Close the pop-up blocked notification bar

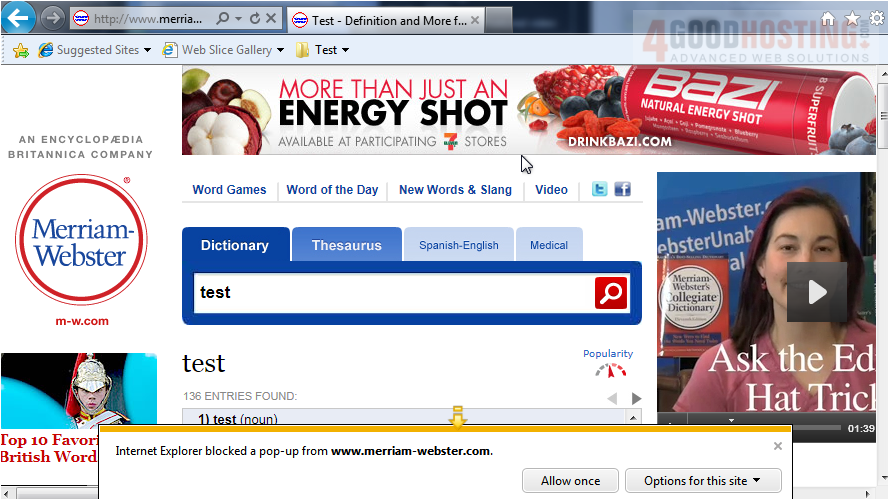[778, 446]
